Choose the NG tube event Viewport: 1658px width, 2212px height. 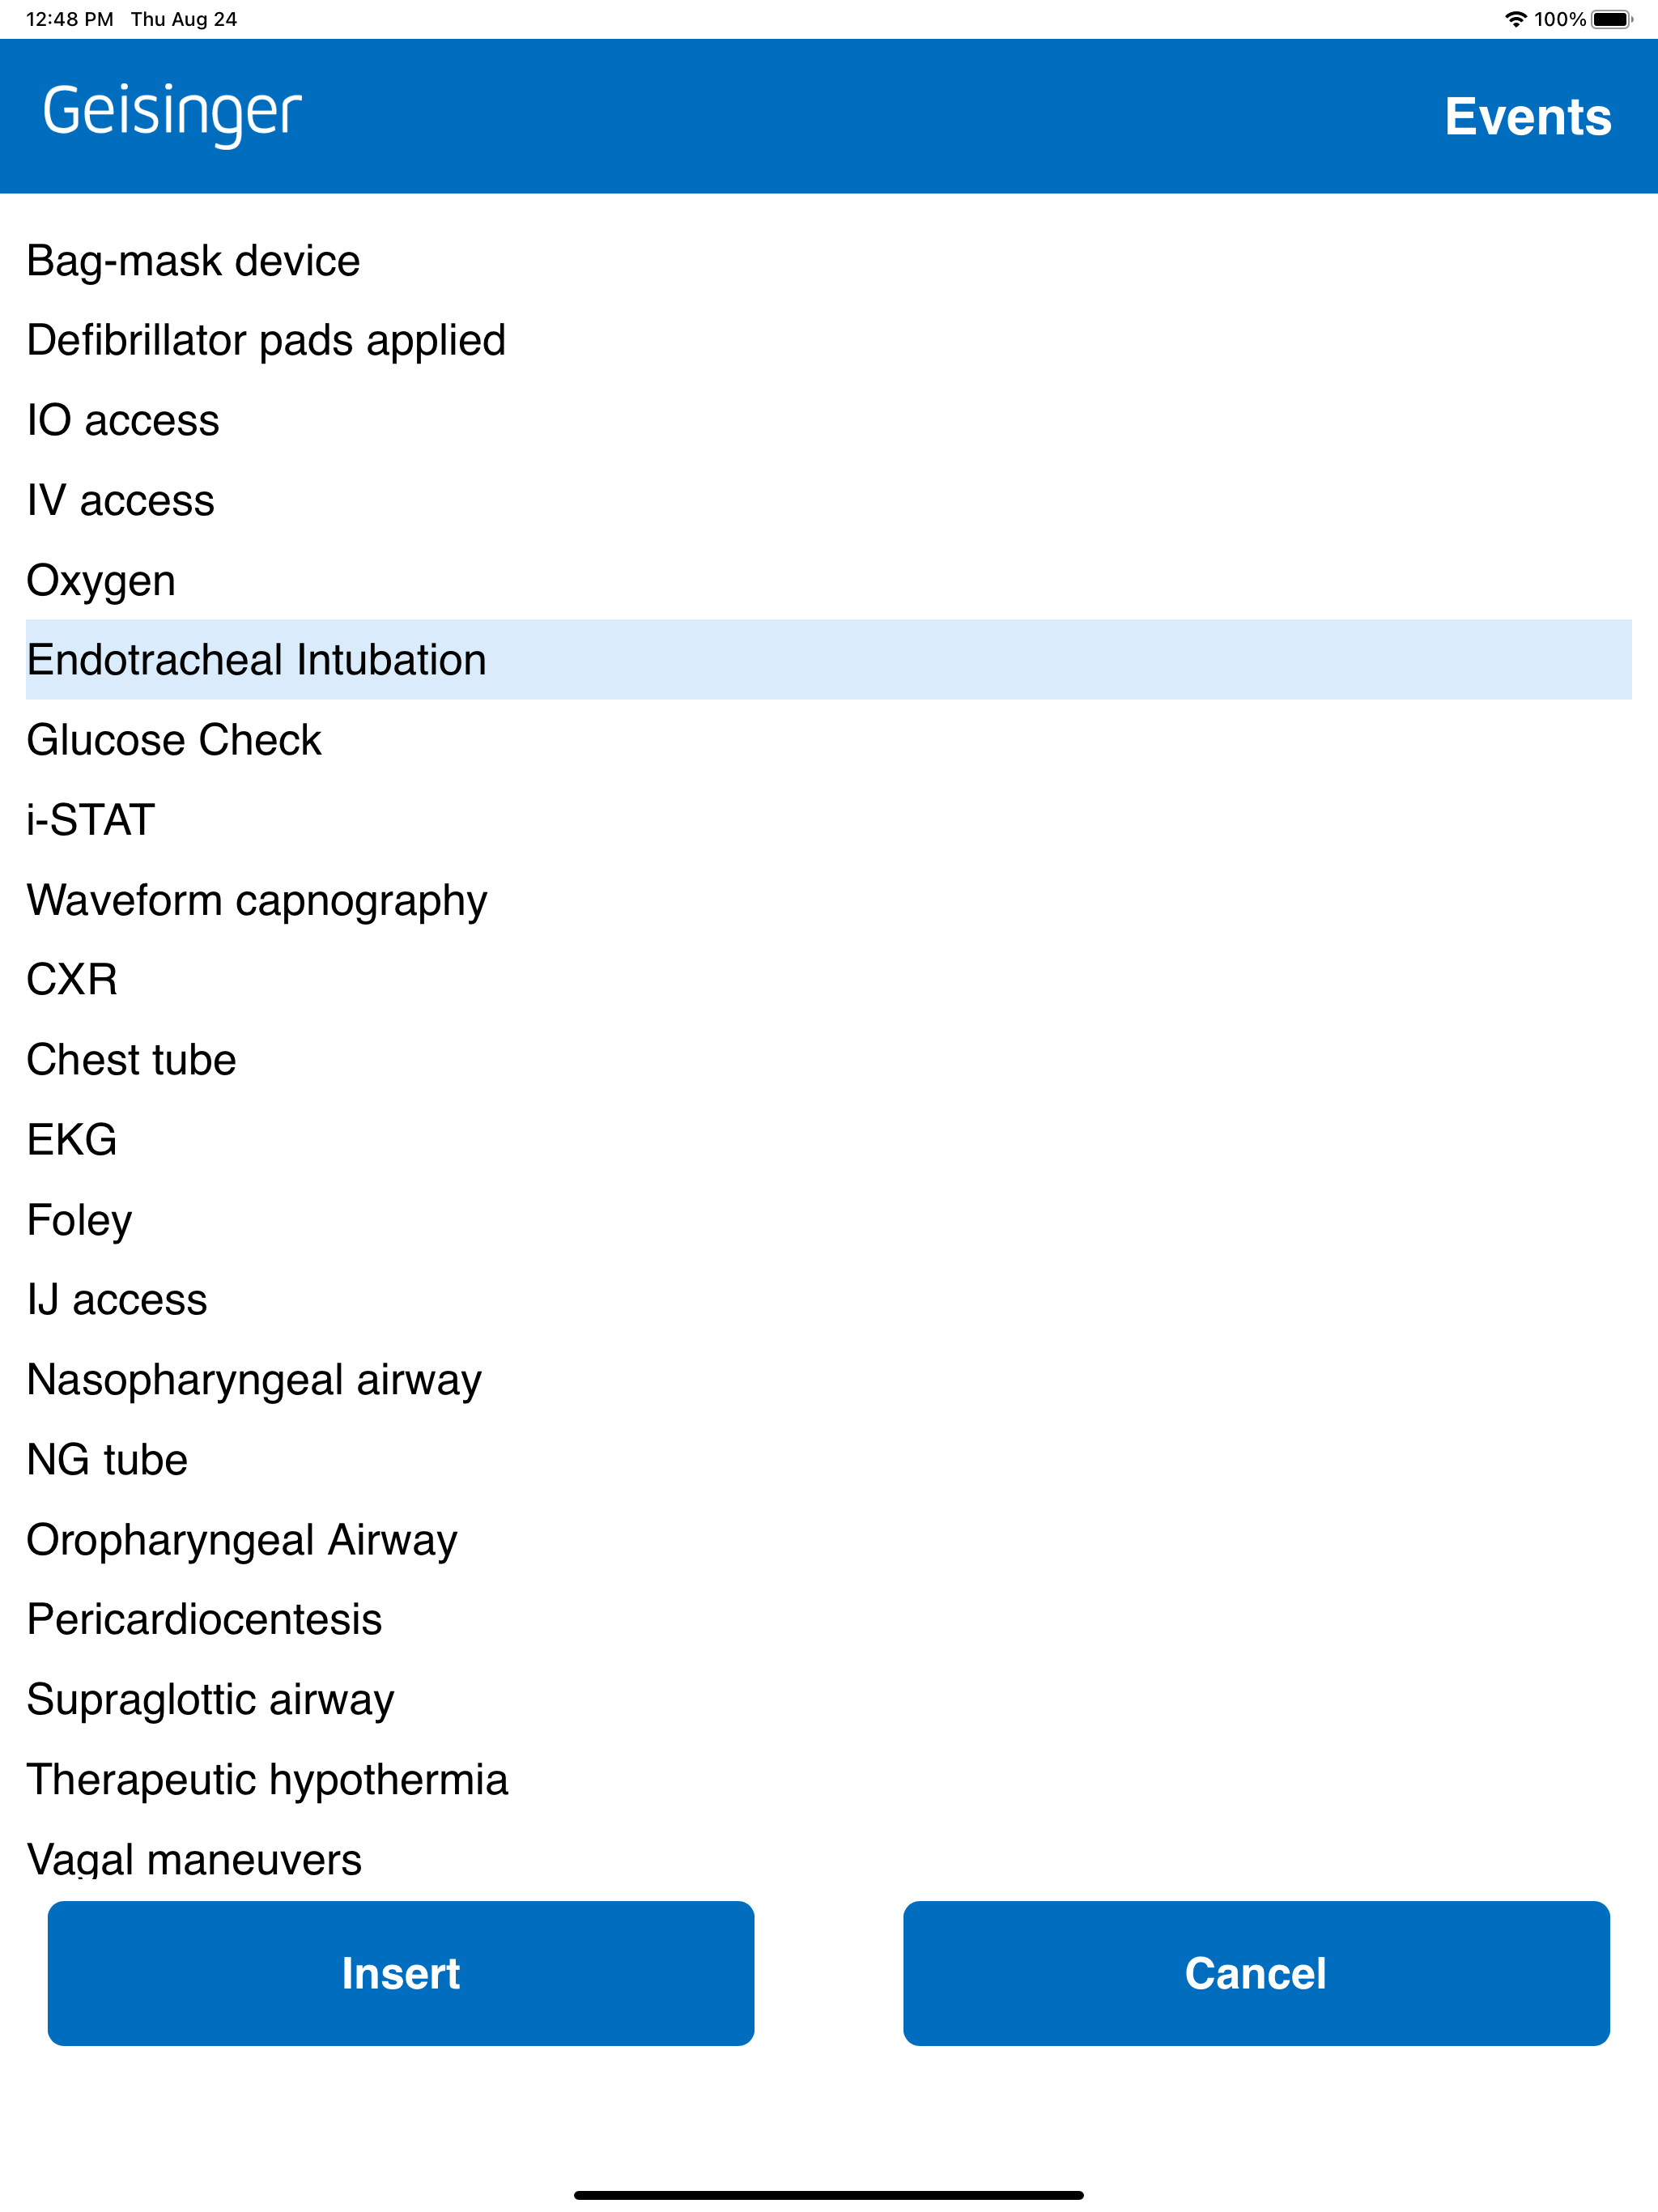828,1460
